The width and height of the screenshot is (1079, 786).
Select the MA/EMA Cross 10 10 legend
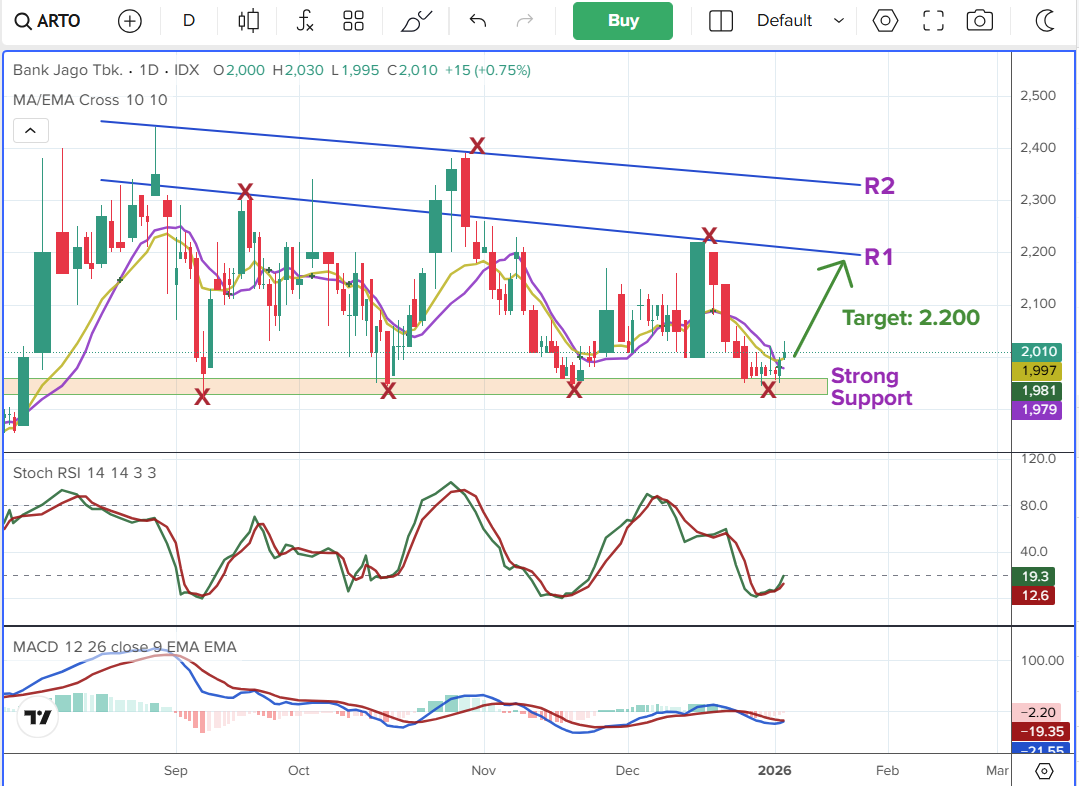pyautogui.click(x=90, y=100)
